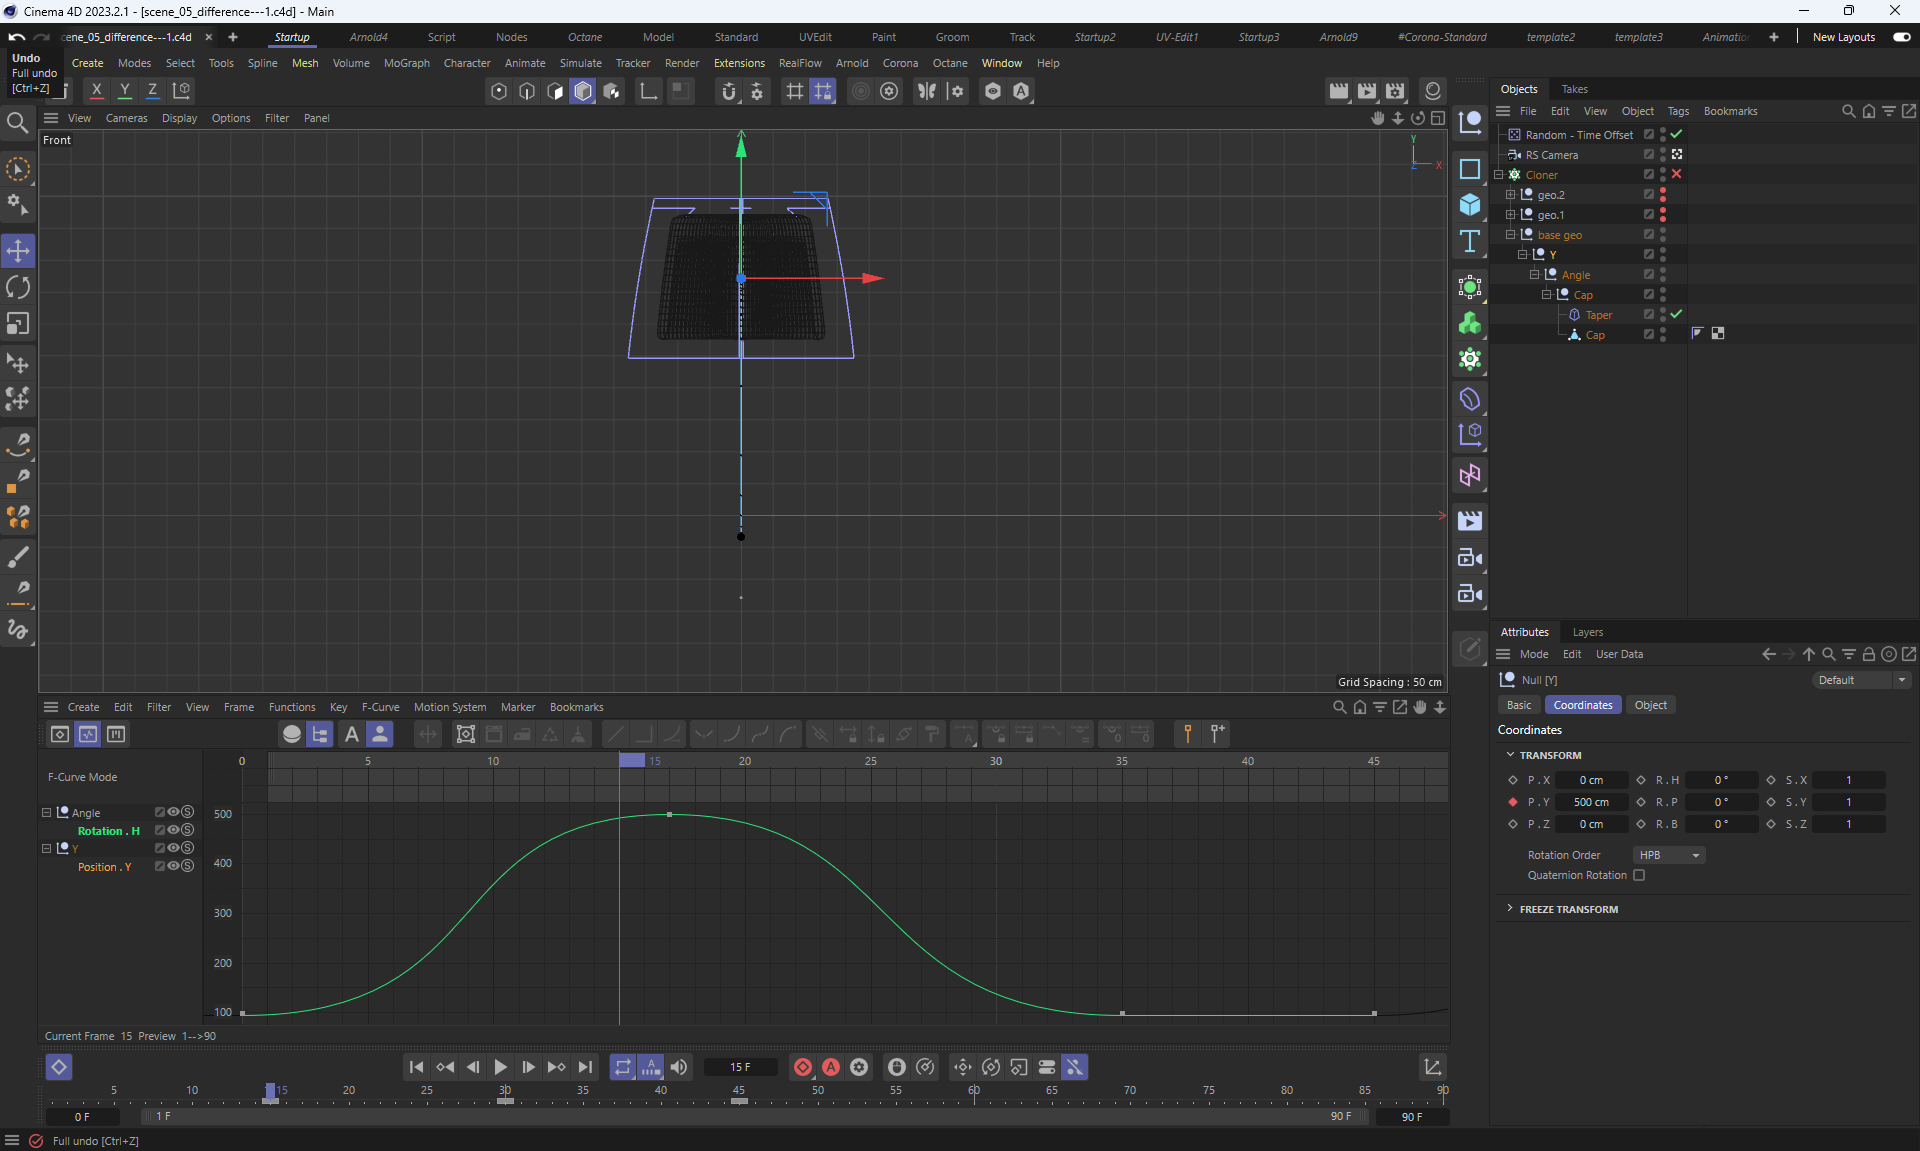This screenshot has width=1920, height=1151.
Task: Select the Position . Y track
Action: pyautogui.click(x=104, y=867)
